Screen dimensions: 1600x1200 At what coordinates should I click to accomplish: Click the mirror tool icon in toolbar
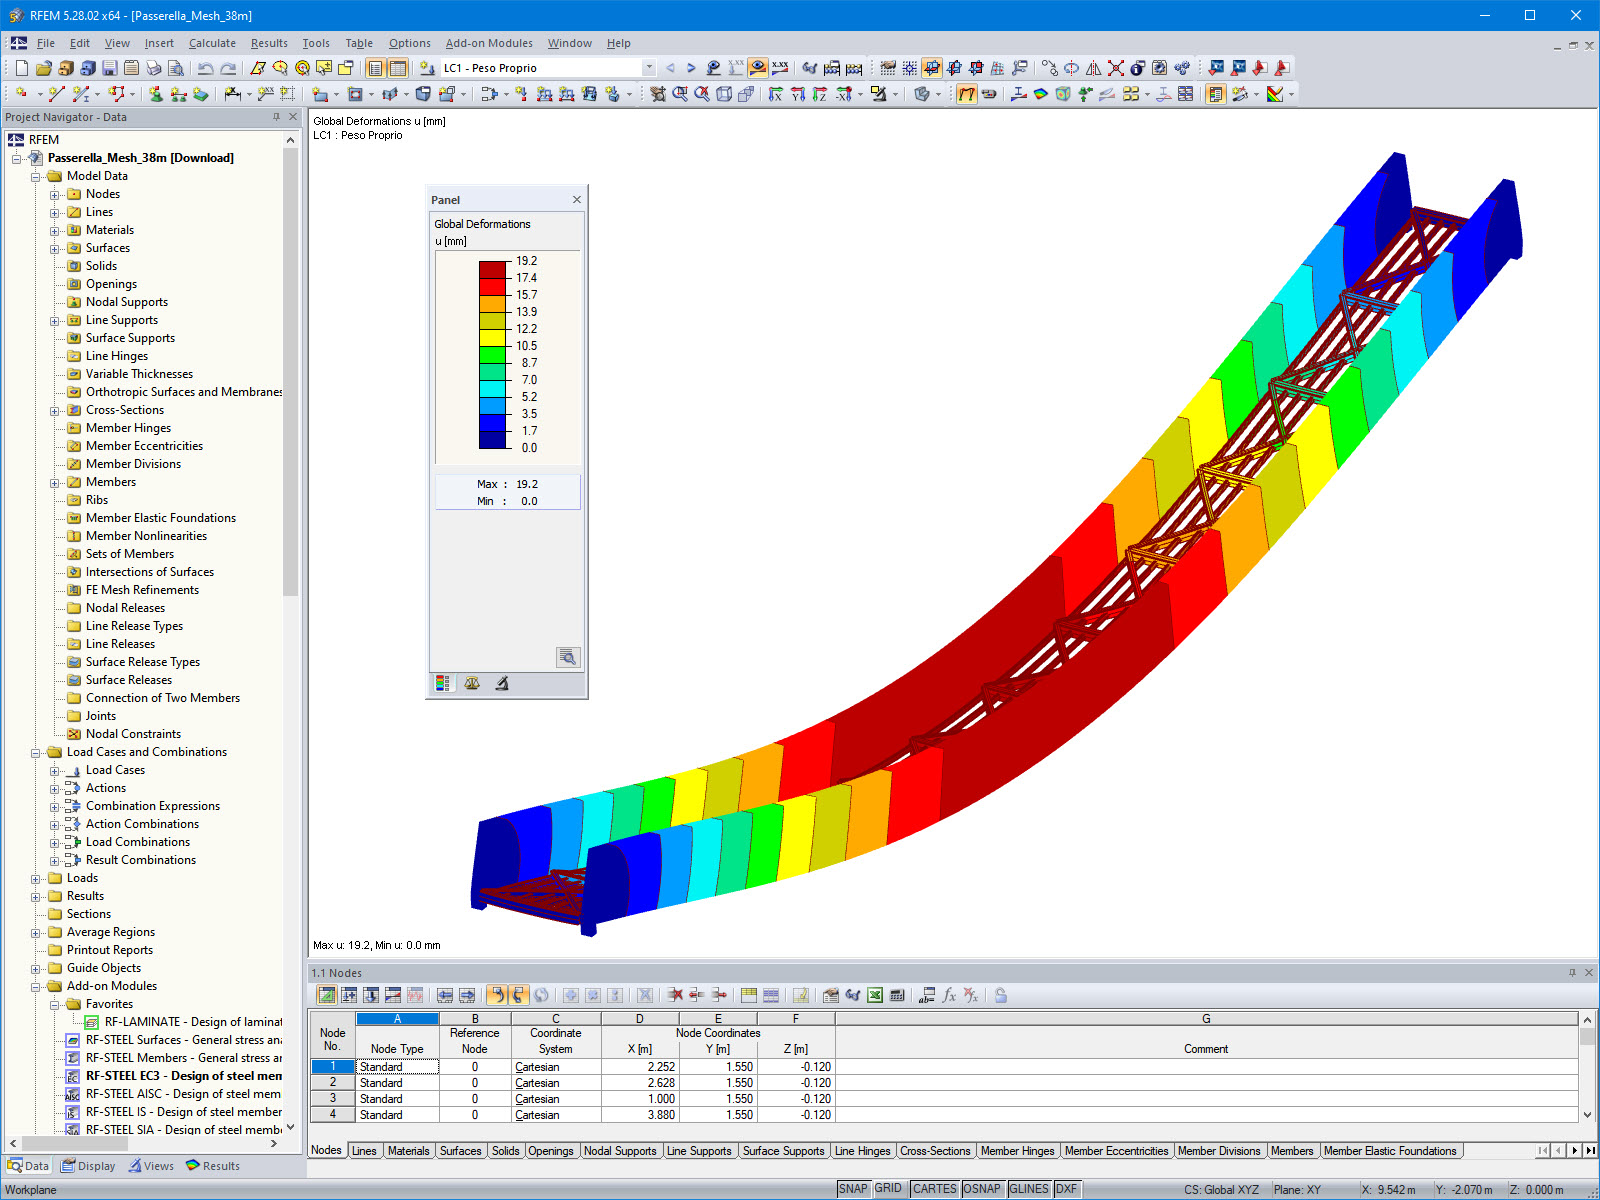1094,68
